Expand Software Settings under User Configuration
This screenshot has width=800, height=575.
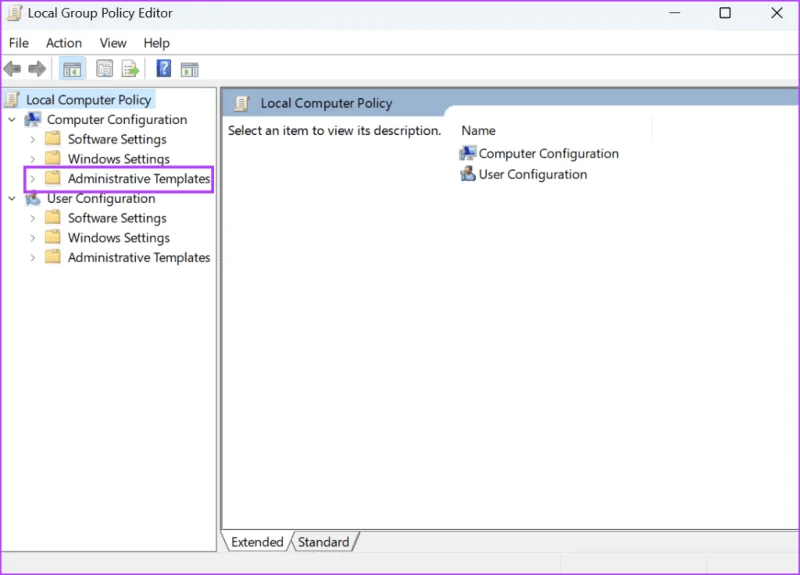point(33,218)
